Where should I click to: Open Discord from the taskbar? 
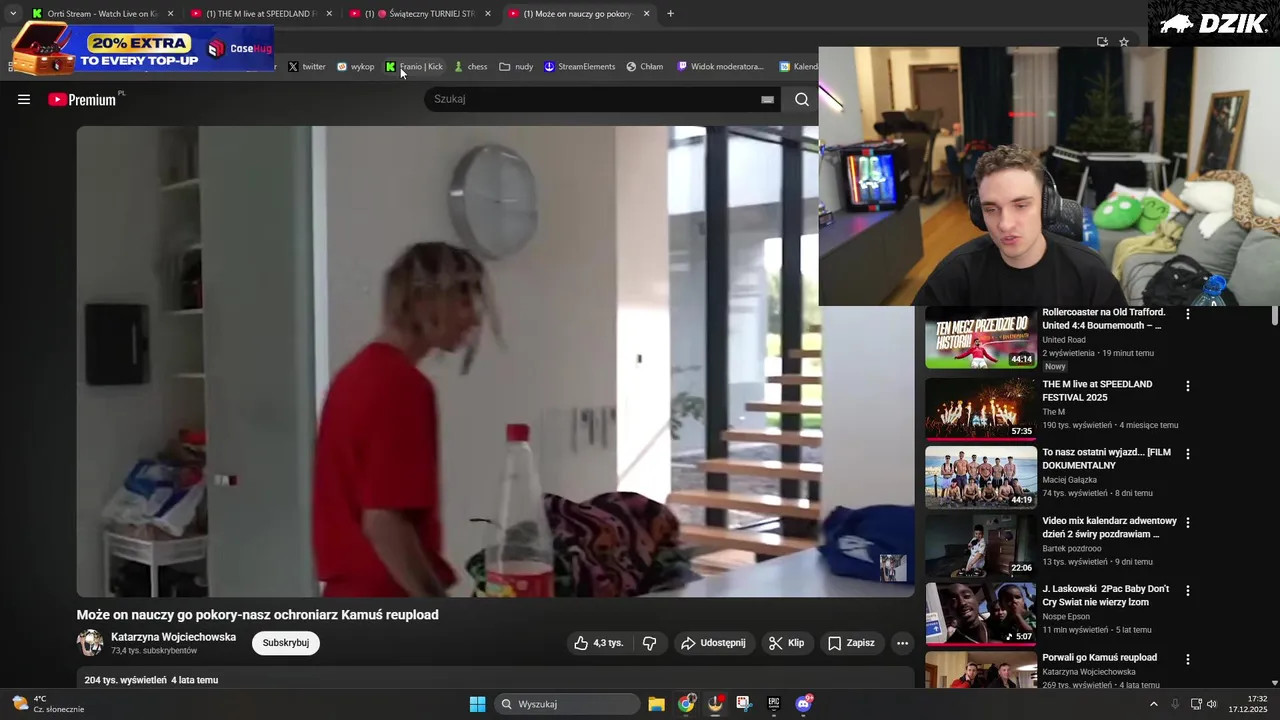point(803,704)
